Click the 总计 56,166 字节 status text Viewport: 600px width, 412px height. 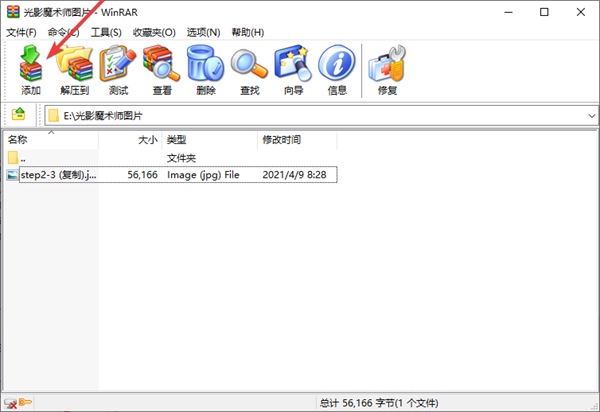click(379, 403)
